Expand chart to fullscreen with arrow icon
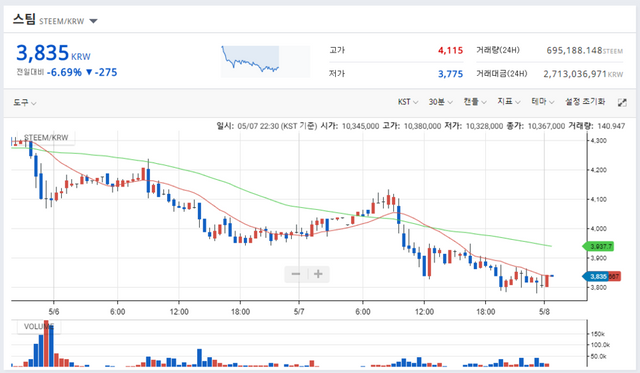The height and width of the screenshot is (373, 640). point(622,102)
